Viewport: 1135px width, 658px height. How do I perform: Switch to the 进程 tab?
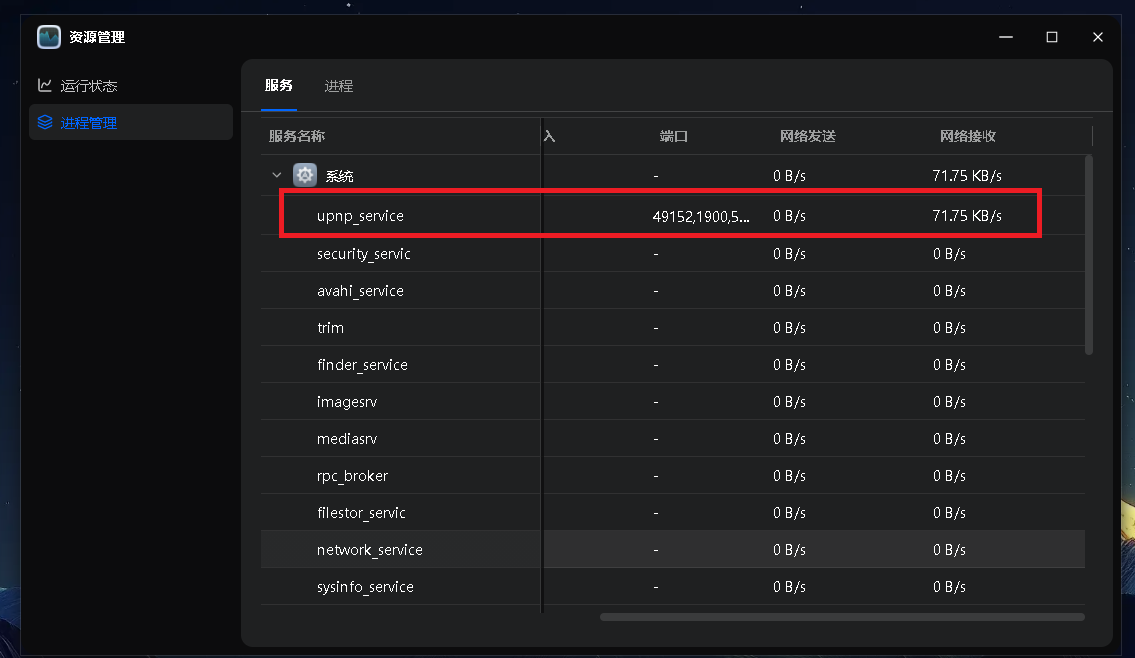pyautogui.click(x=339, y=86)
